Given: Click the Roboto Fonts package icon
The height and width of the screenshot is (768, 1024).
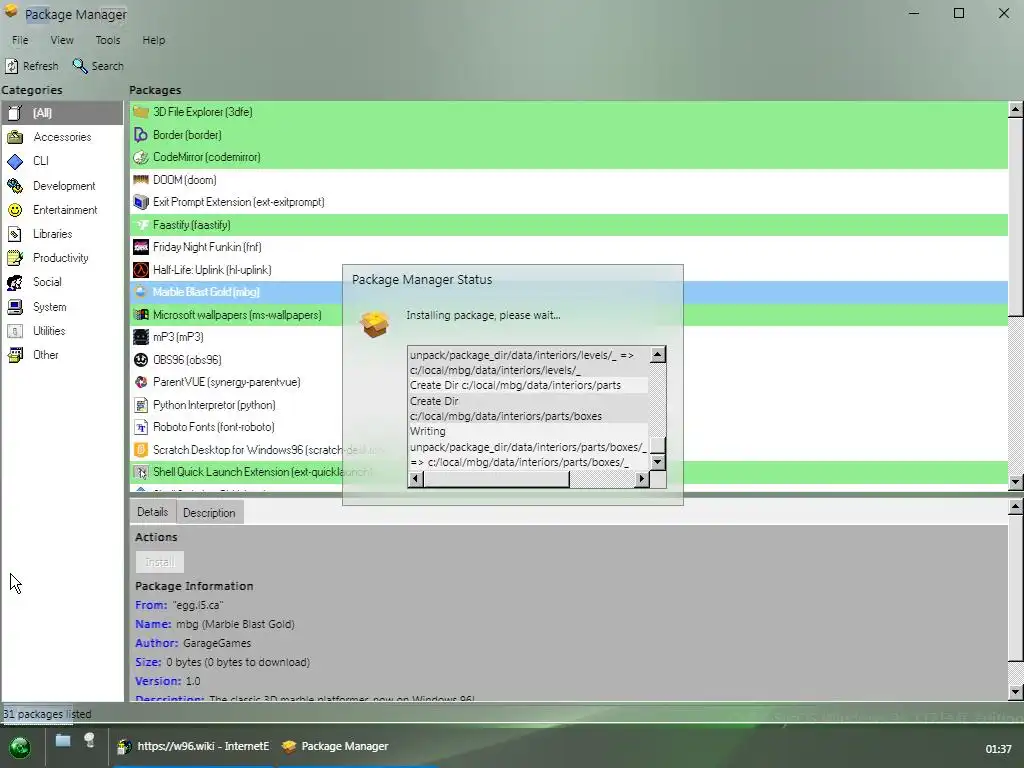Looking at the screenshot, I should click(141, 427).
